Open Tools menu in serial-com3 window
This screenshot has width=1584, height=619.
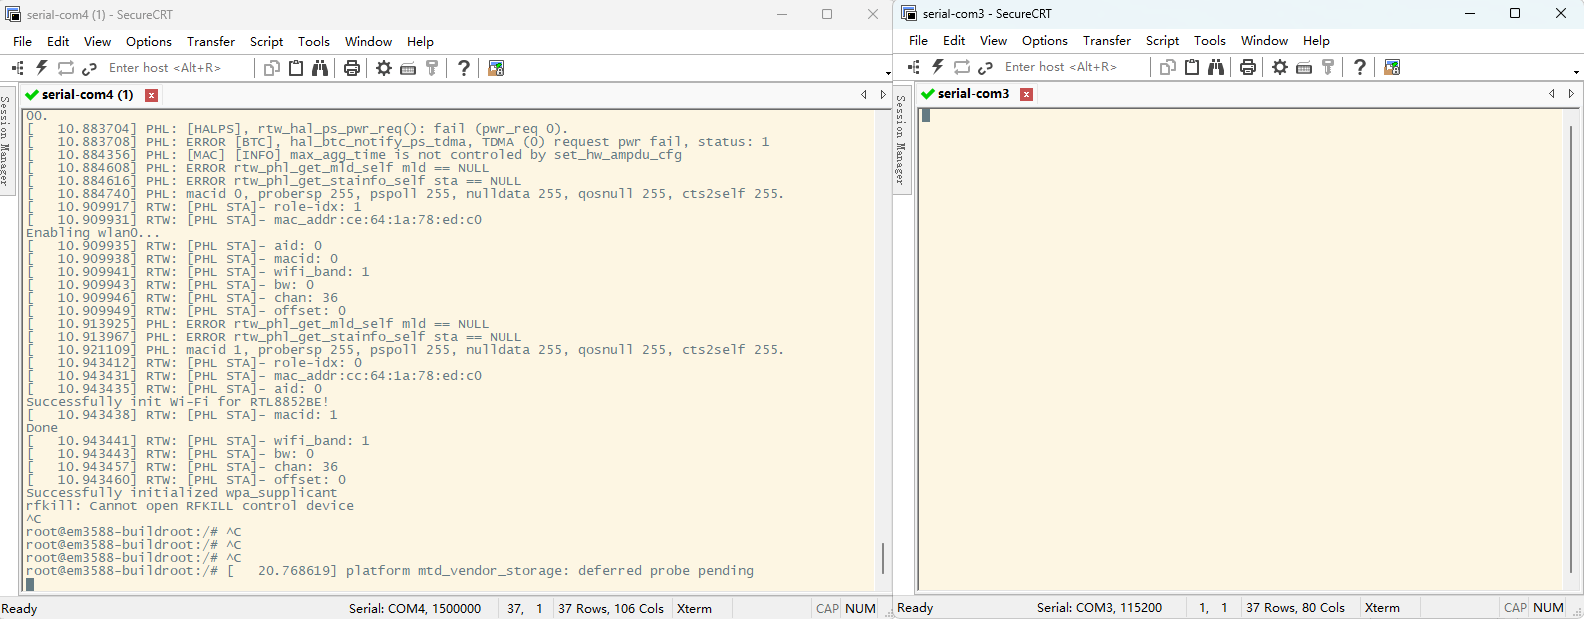pyautogui.click(x=1210, y=41)
